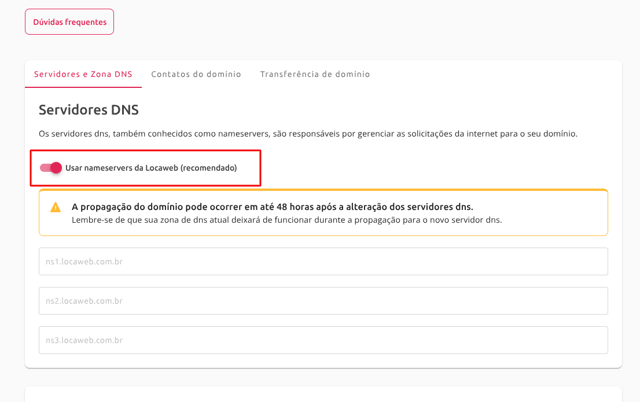Click the Os servidores dns description paragraph

308,134
